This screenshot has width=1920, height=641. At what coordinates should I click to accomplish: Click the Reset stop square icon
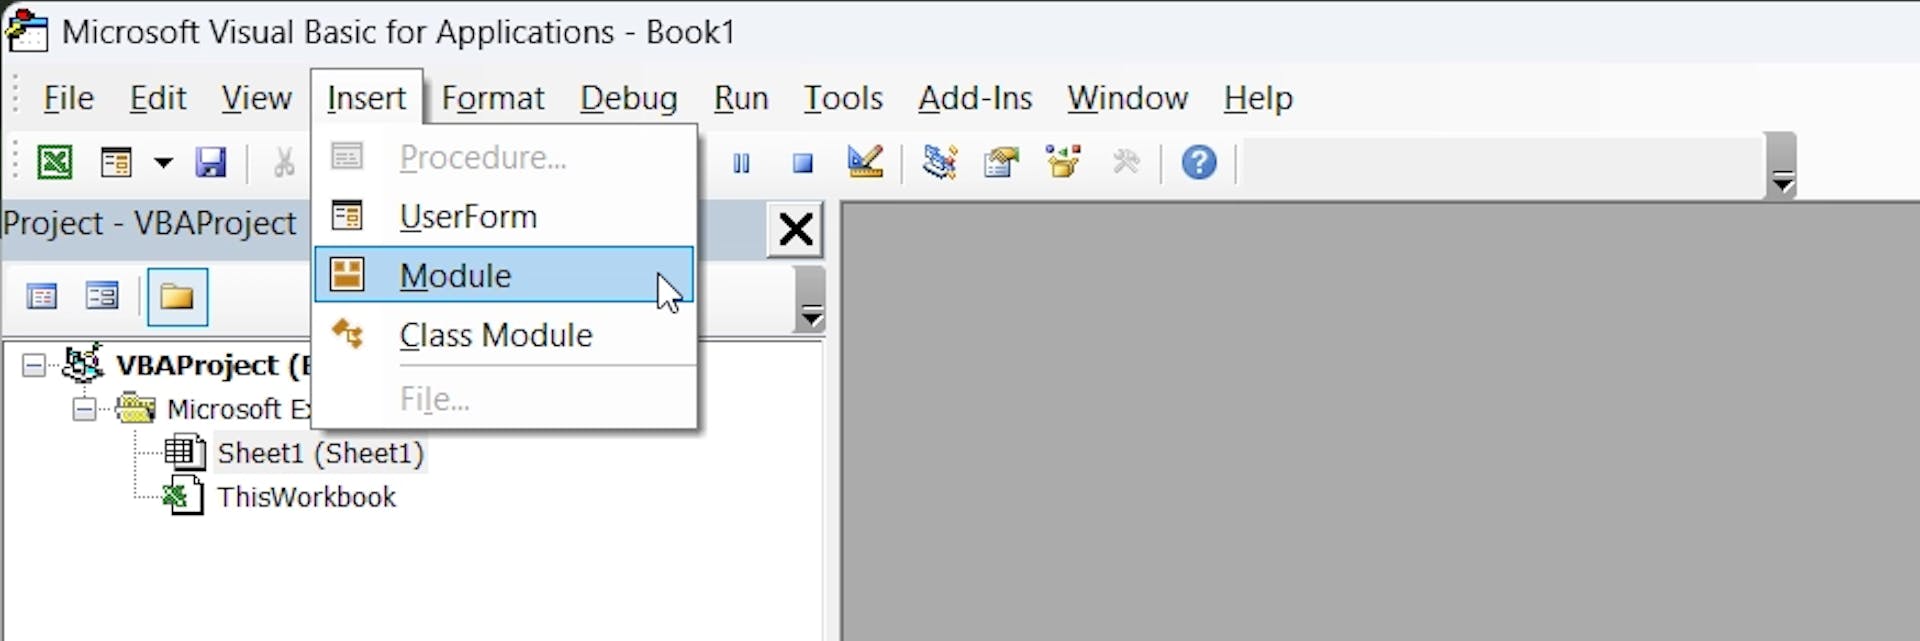pos(802,163)
